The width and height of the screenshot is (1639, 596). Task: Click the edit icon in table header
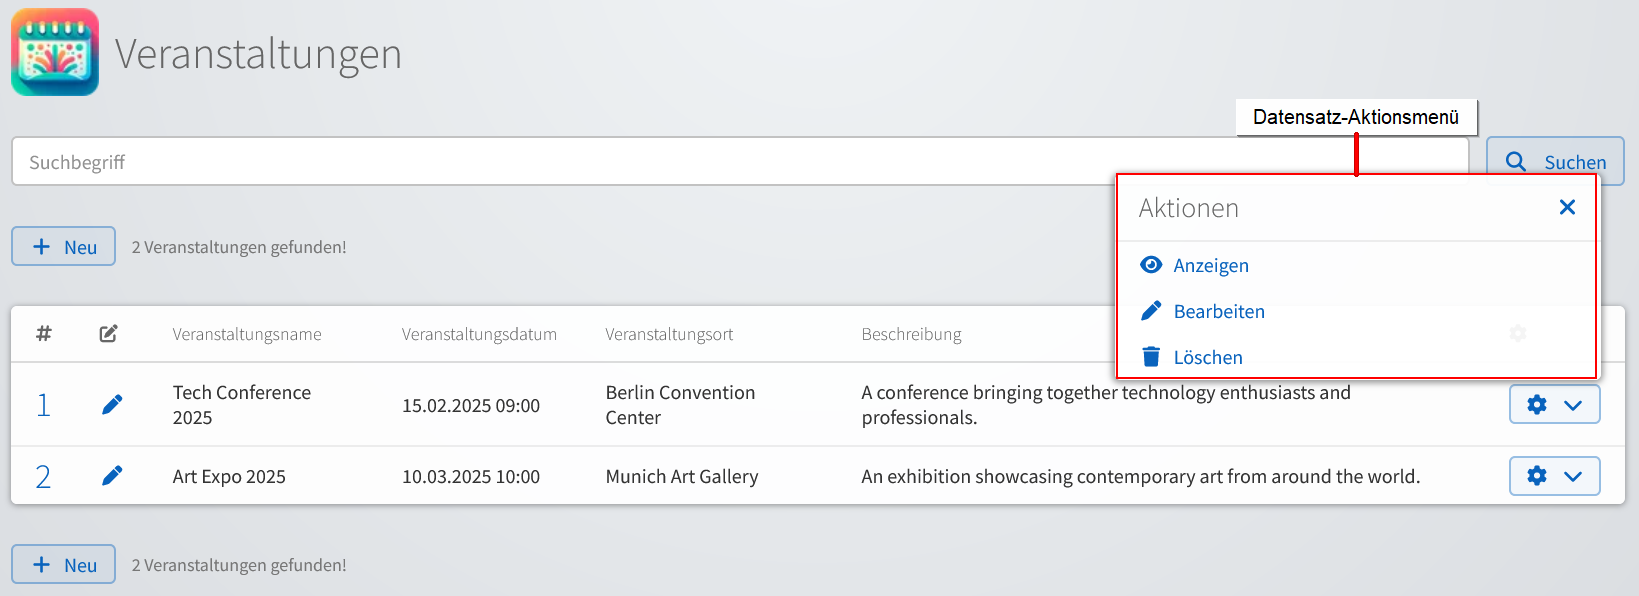pyautogui.click(x=108, y=333)
